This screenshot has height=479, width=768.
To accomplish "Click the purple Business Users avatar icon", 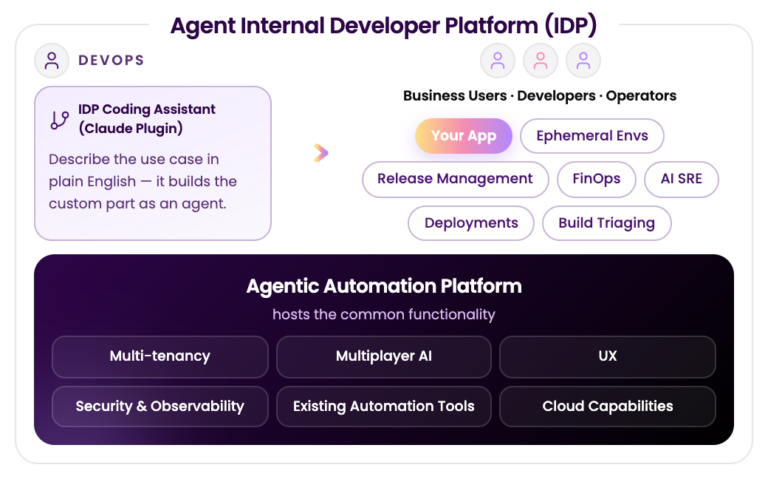I will point(498,61).
